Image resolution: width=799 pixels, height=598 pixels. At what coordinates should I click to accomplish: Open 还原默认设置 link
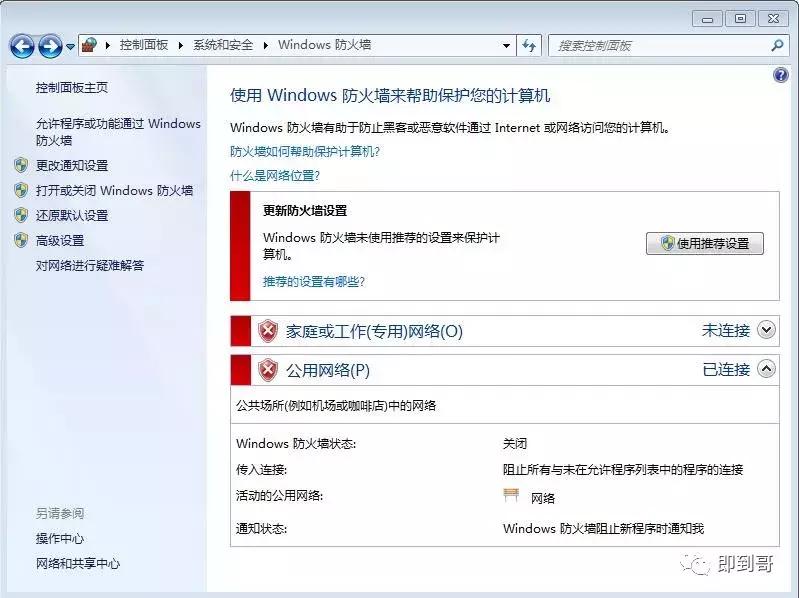[x=72, y=215]
